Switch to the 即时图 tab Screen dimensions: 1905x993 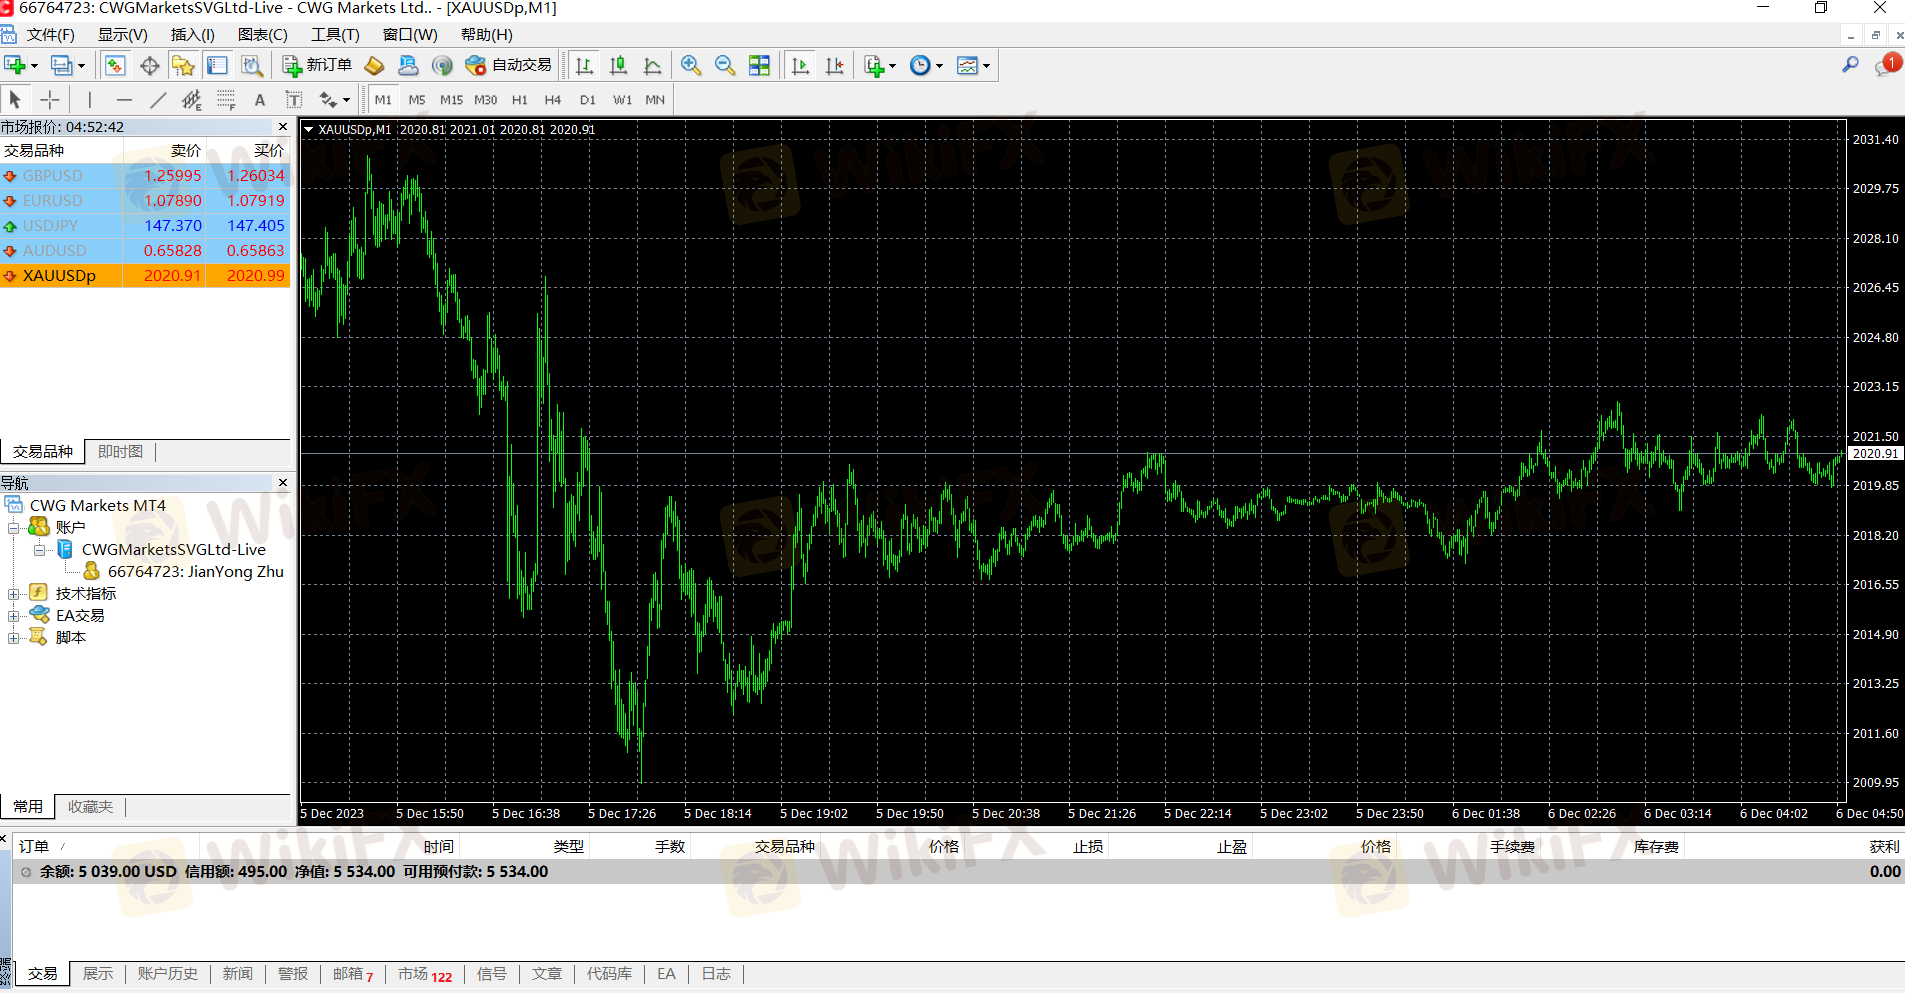[120, 452]
